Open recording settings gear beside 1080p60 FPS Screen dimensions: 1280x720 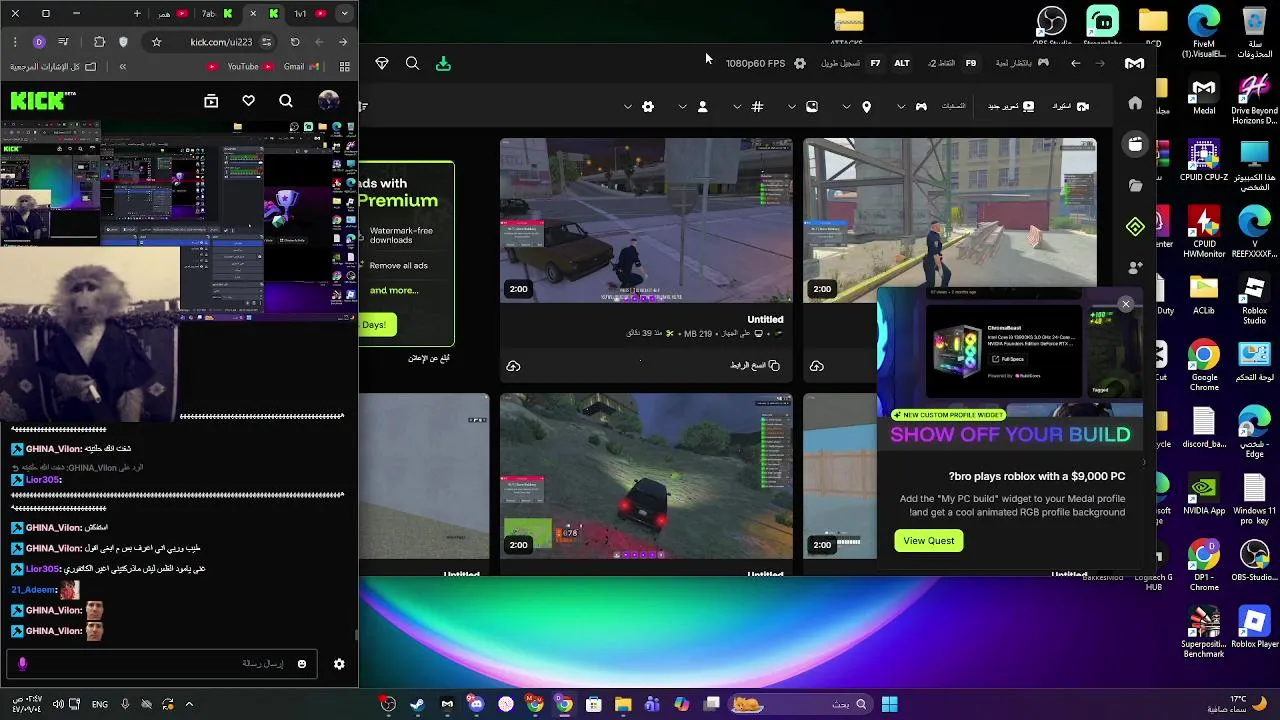[x=800, y=63]
